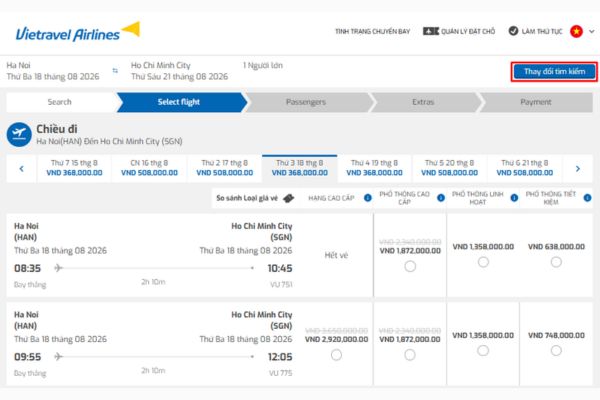The height and width of the screenshot is (400, 600).
Task: Click the swap route arrows icon
Action: coord(115,71)
